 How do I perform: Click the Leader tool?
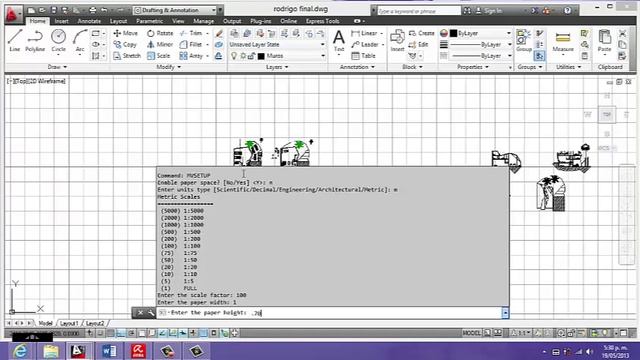tap(365, 44)
